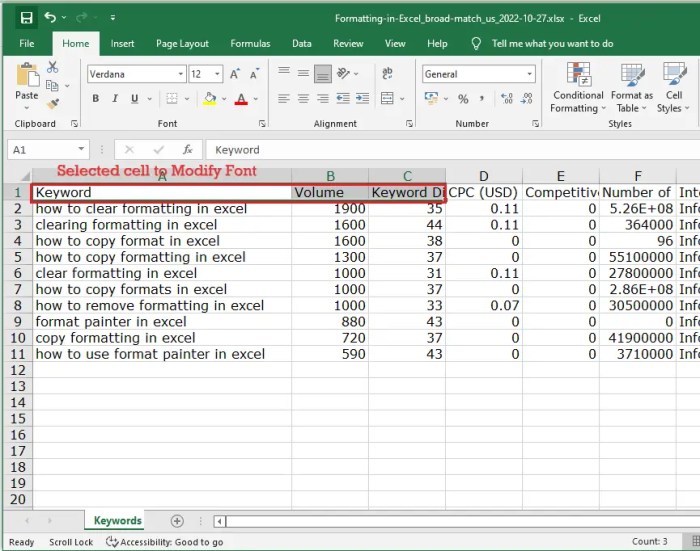
Task: Expand the font color dropdown arrow
Action: pos(256,99)
